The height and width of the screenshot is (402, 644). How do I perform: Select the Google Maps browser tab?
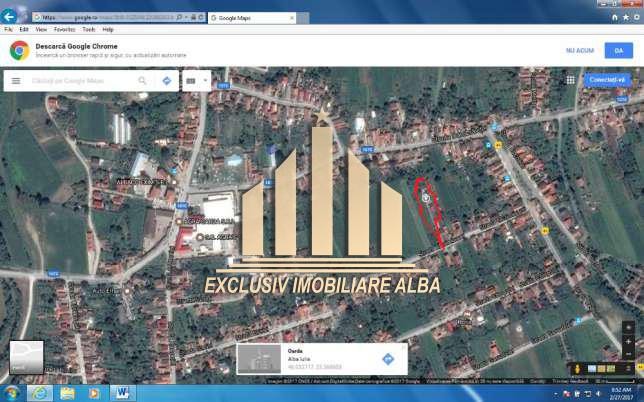click(251, 18)
